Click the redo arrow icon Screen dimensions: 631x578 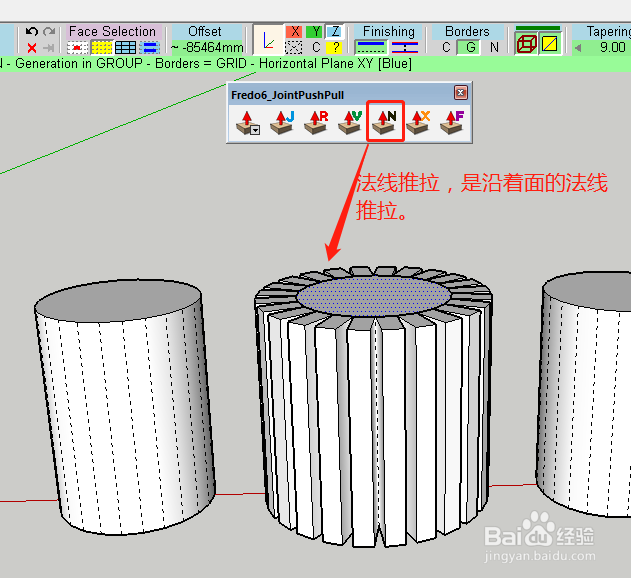49,31
